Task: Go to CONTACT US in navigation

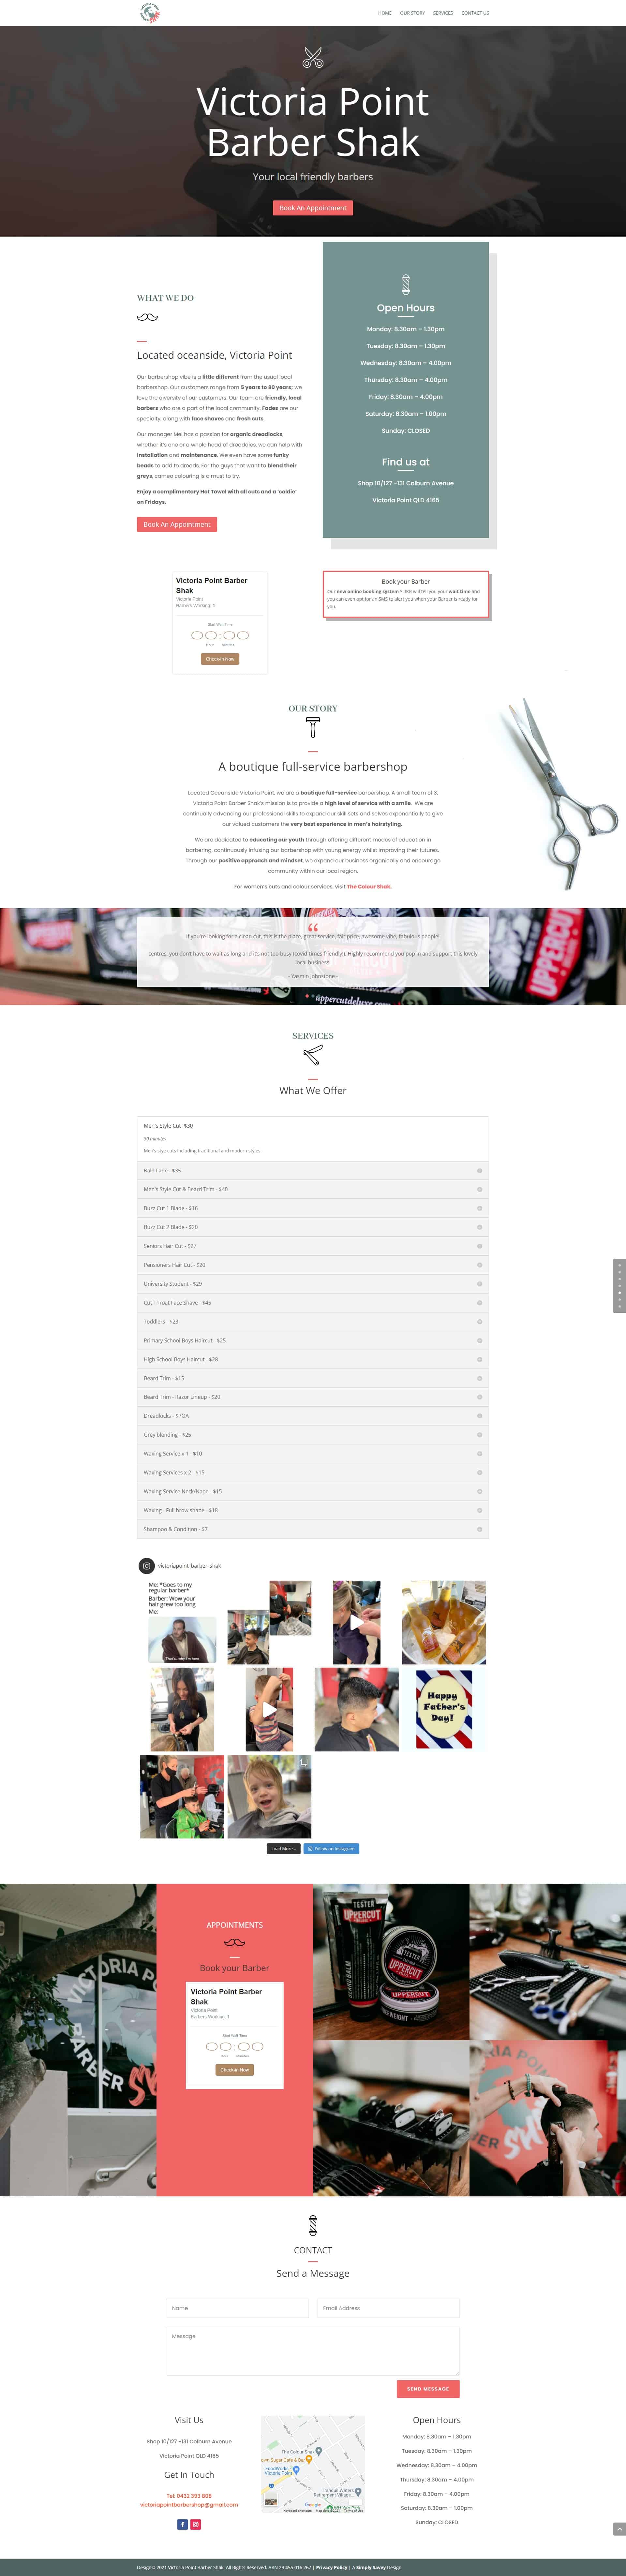Action: 475,13
